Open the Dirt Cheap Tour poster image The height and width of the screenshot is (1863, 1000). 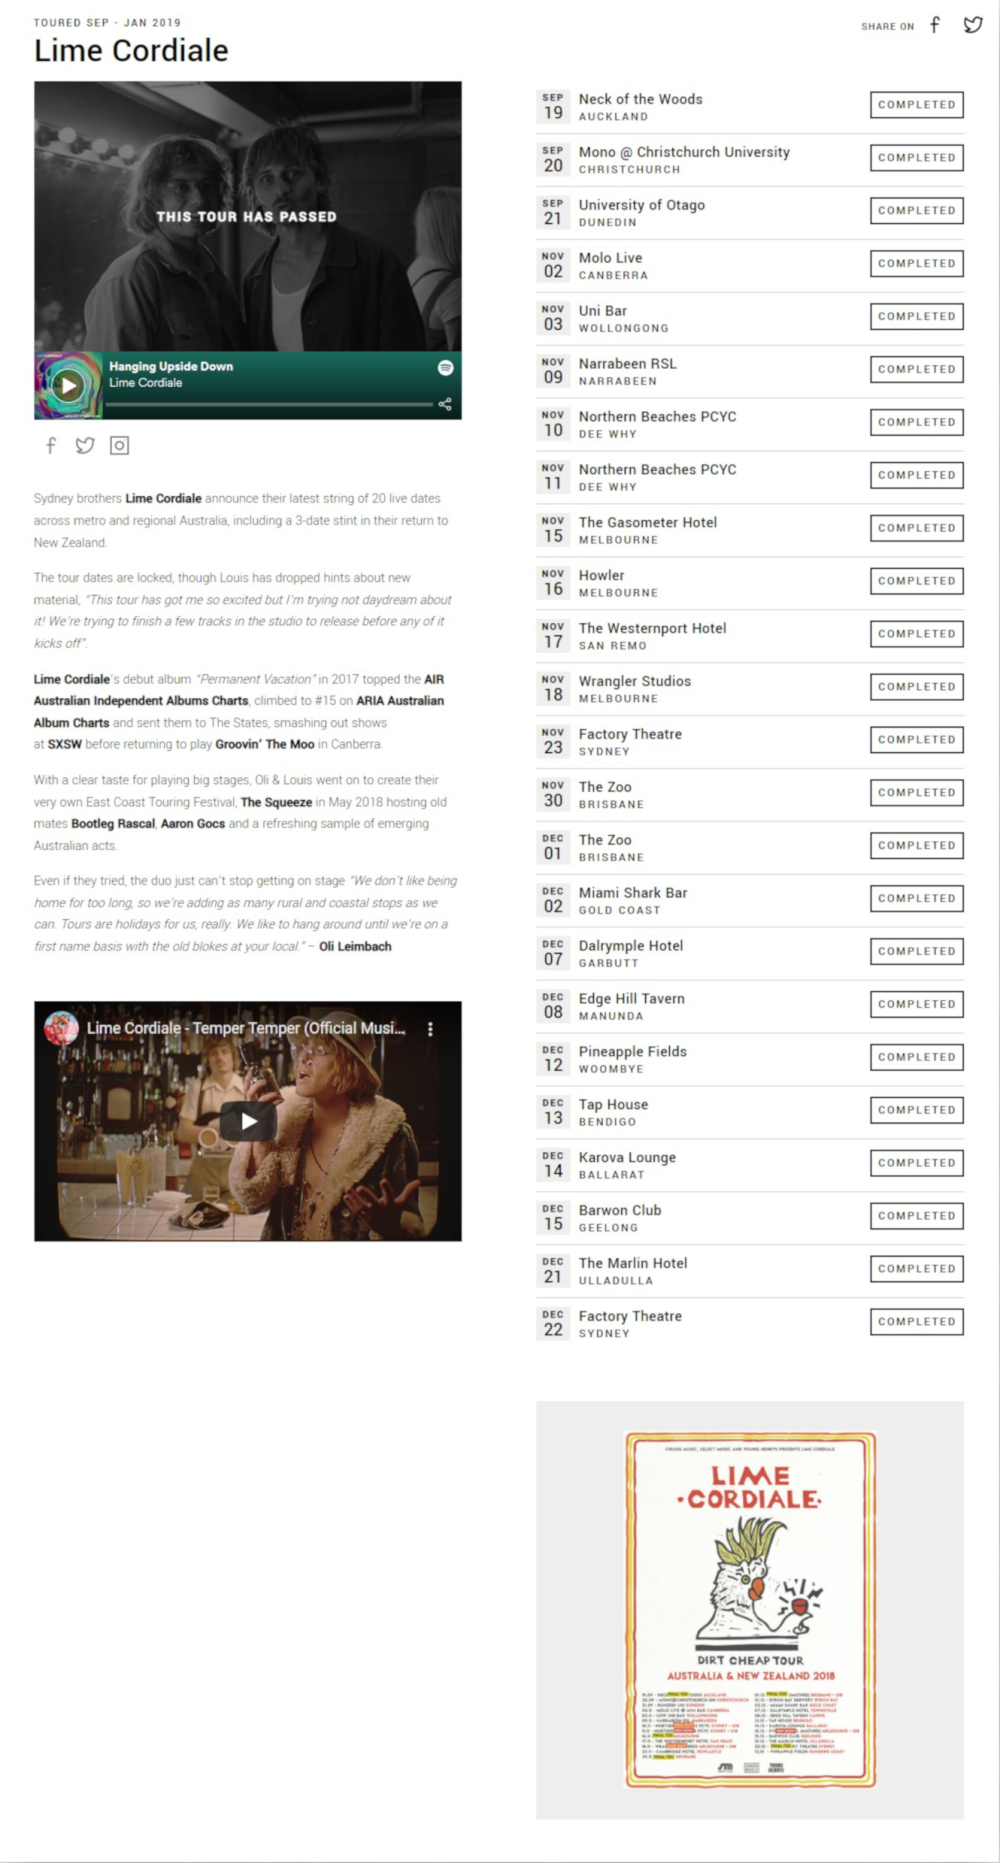750,1610
